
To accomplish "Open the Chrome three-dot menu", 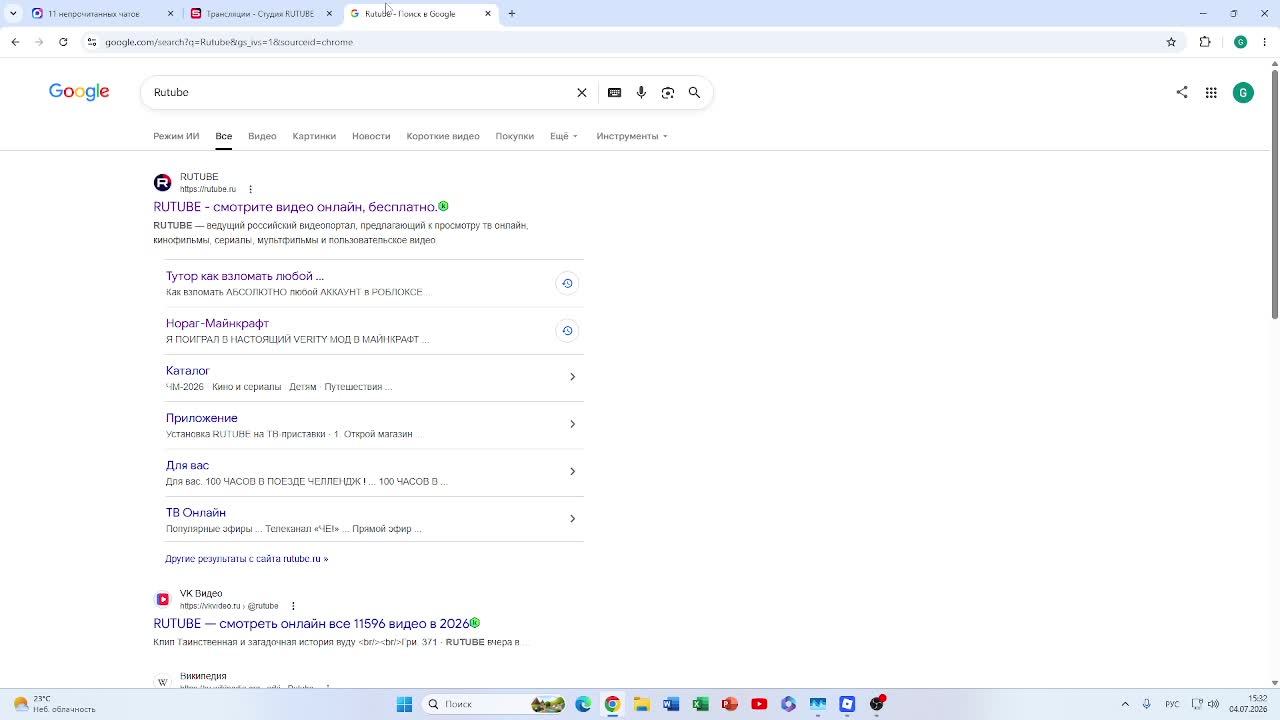I will 1265,42.
